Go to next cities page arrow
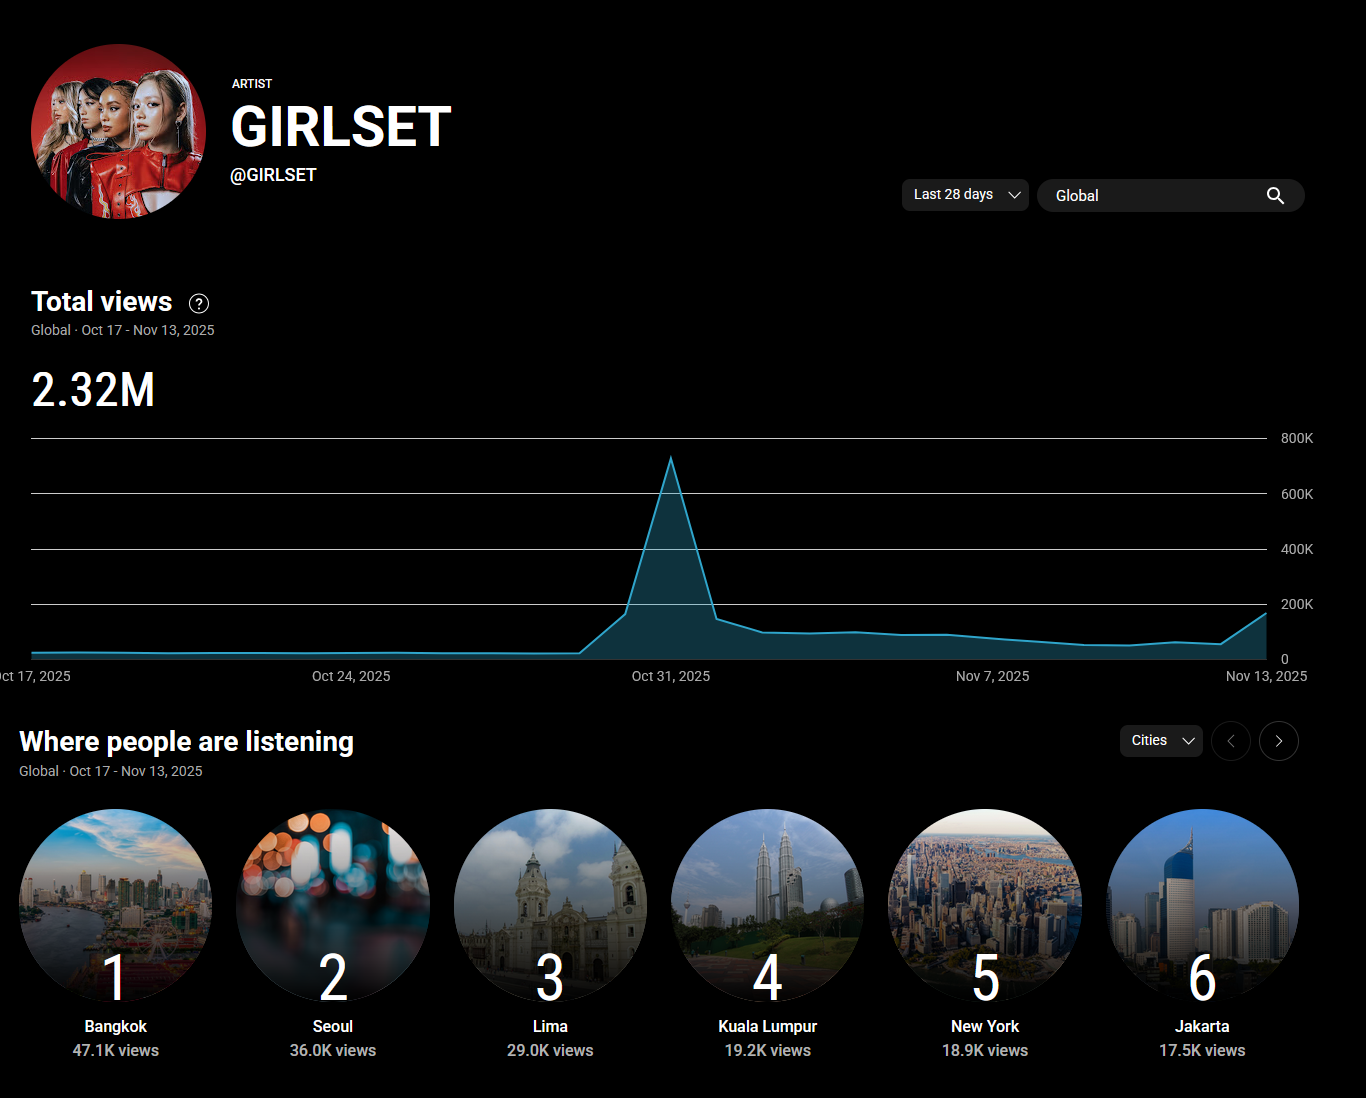Screen dimensions: 1366x1098 pos(1279,741)
